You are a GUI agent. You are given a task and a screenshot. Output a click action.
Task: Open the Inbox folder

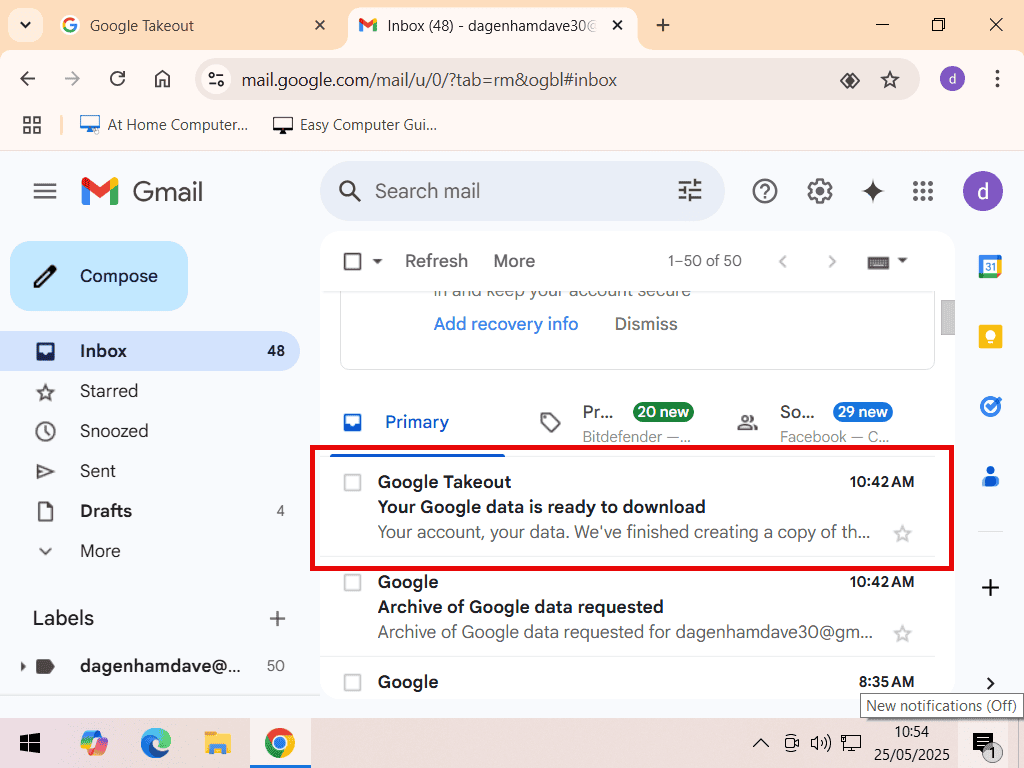[150, 351]
